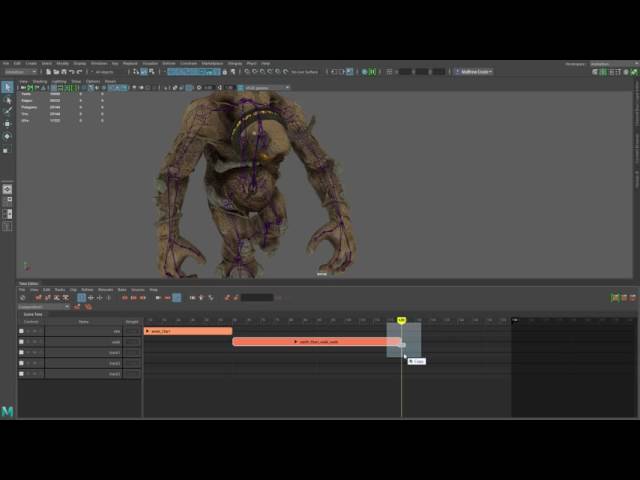The image size is (640, 480).
Task: Click the blue-highlighted snapping icon in Time Editor toolbar
Action: 177,298
